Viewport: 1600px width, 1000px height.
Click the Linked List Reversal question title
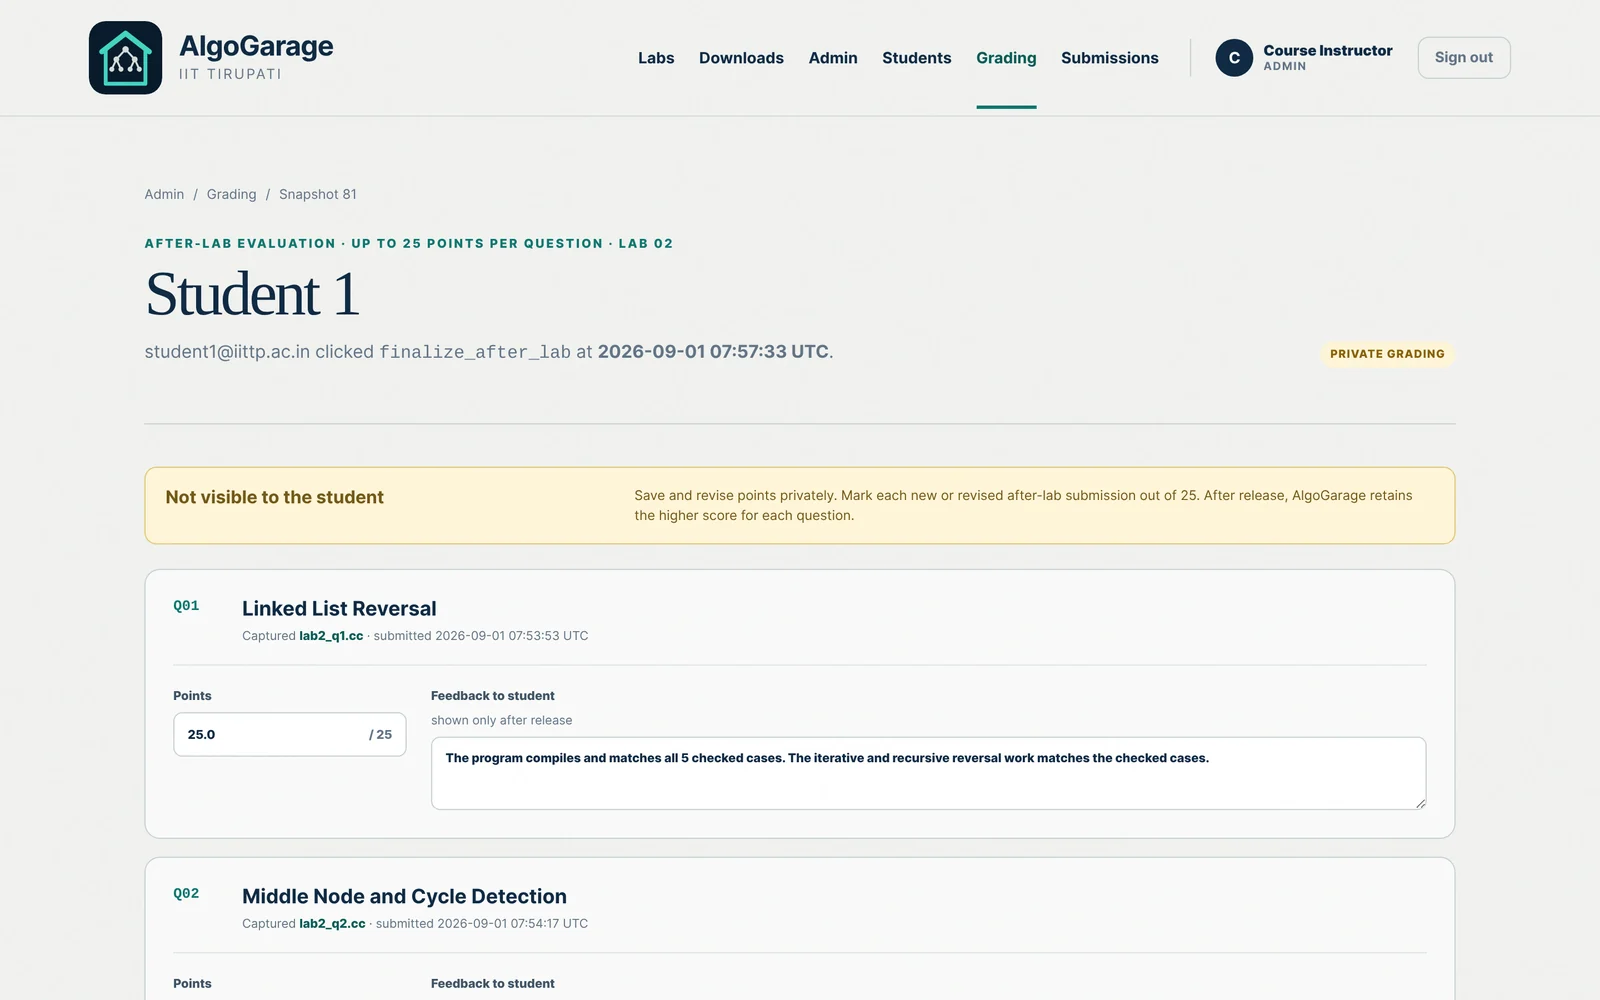(x=339, y=609)
